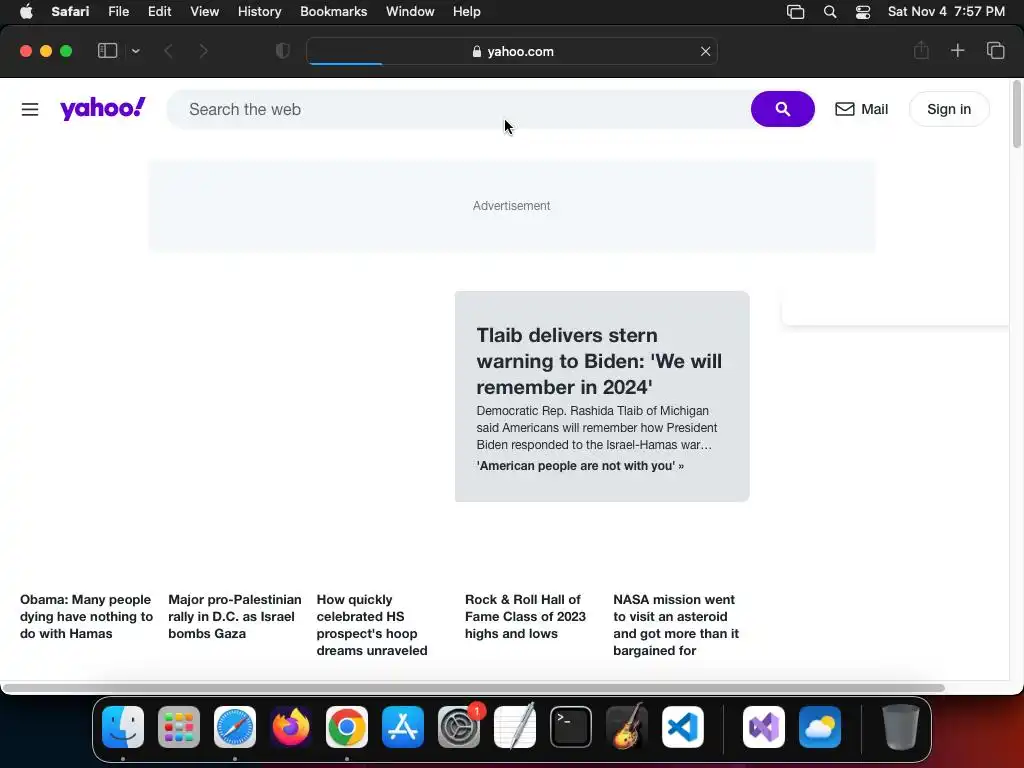
Task: Open App Store from the Dock
Action: 403,727
